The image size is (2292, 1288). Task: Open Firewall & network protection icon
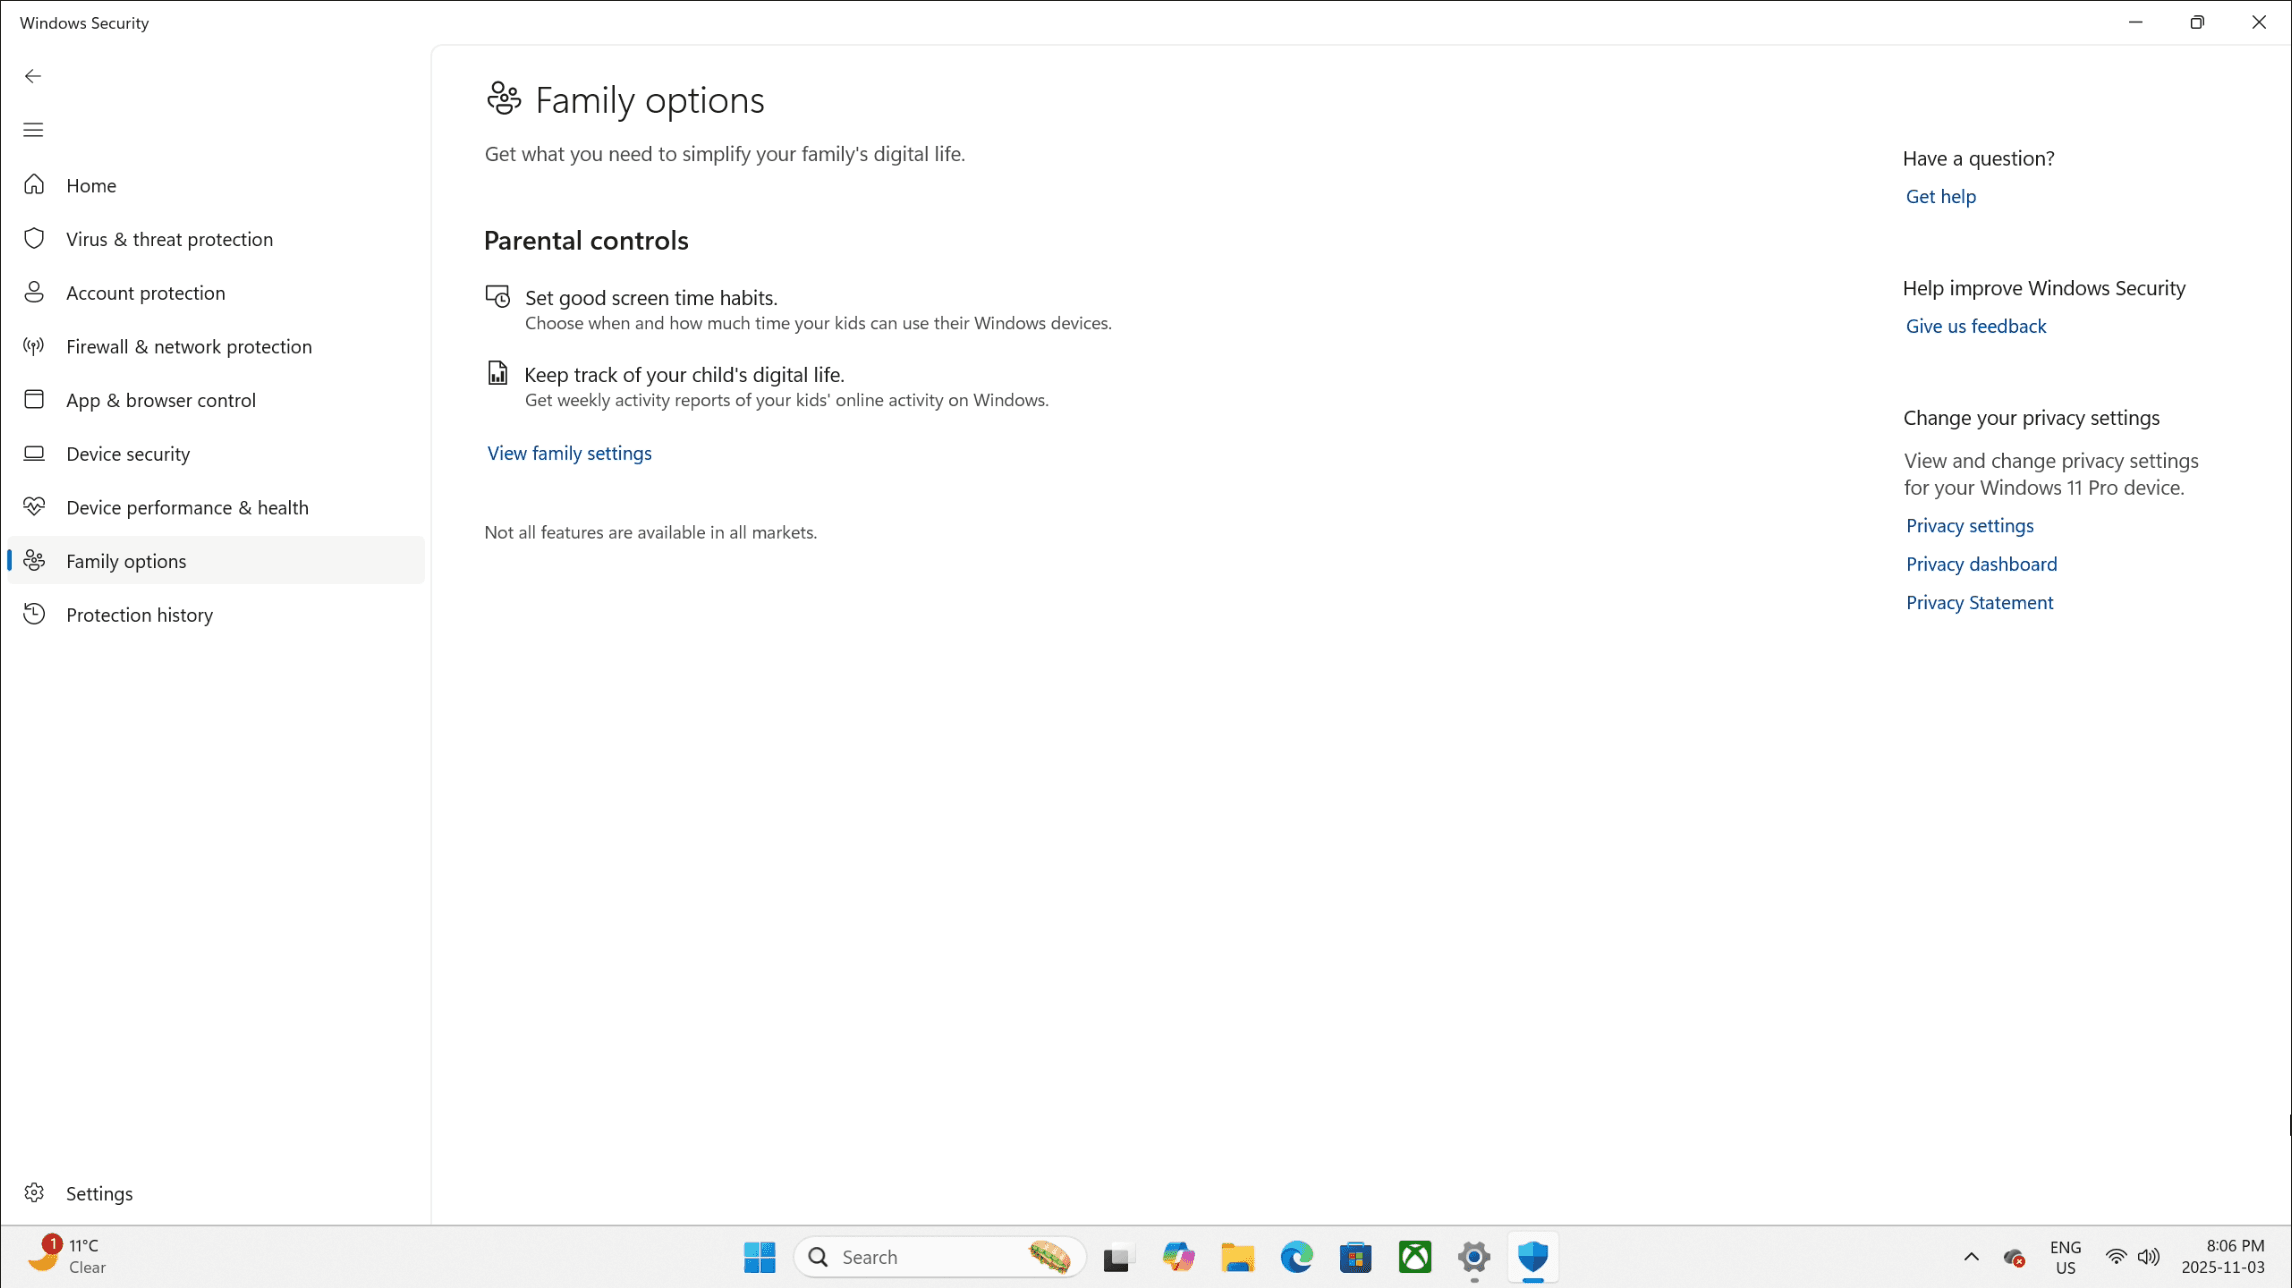34,346
